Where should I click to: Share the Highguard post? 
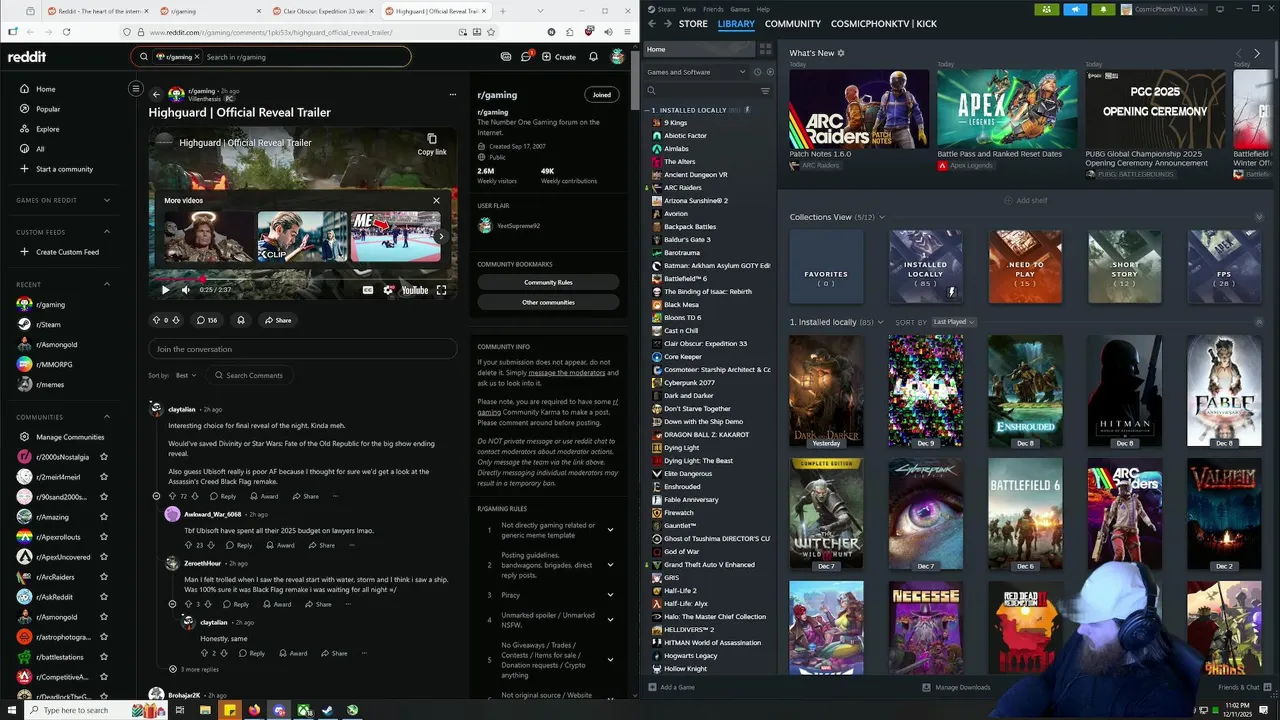[x=278, y=320]
